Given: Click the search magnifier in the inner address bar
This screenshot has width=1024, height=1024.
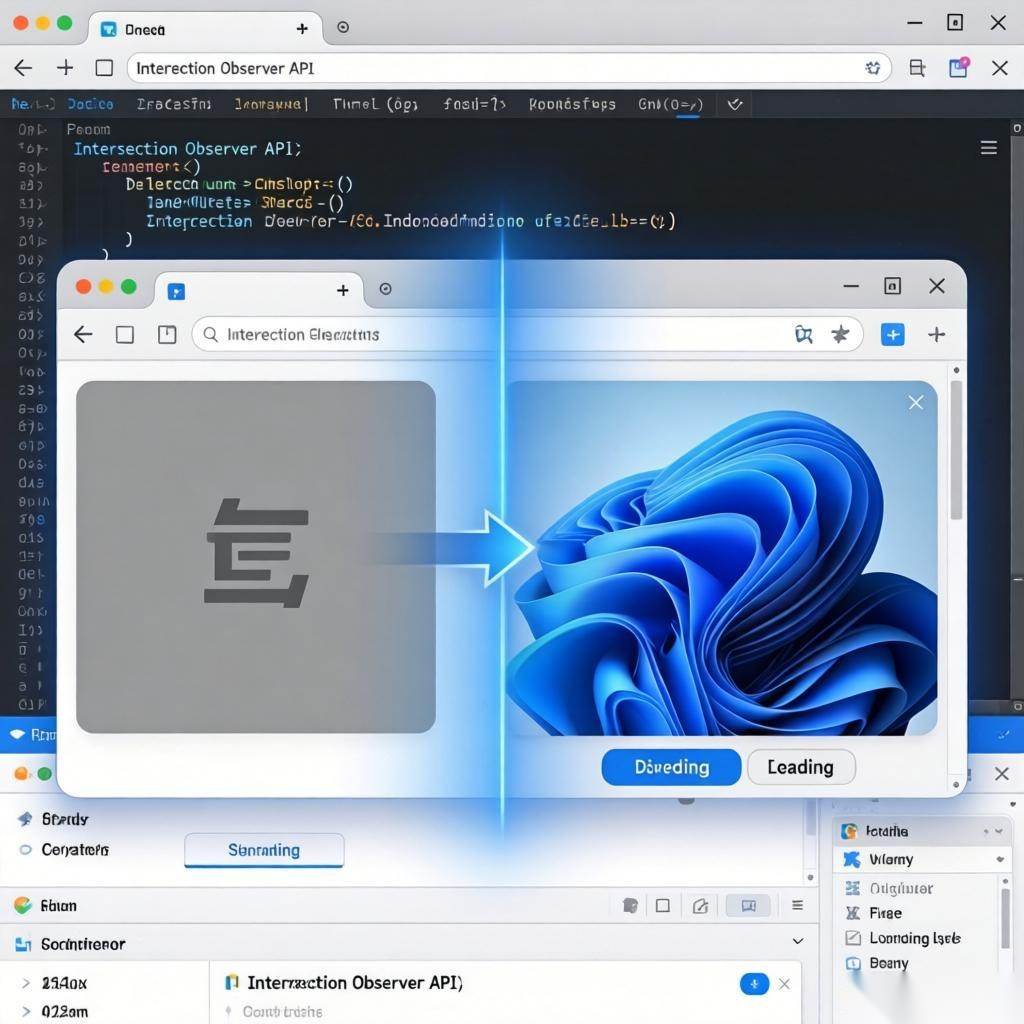Looking at the screenshot, I should (210, 334).
